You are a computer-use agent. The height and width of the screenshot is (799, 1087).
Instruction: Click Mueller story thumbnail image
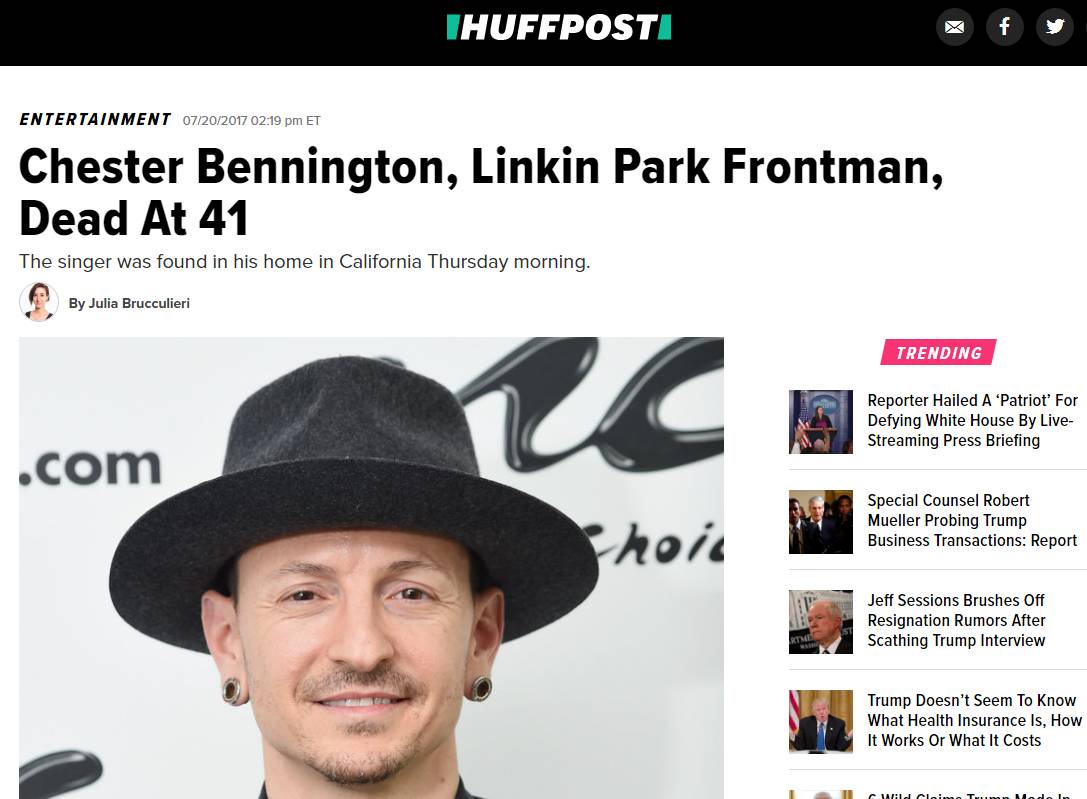point(821,522)
